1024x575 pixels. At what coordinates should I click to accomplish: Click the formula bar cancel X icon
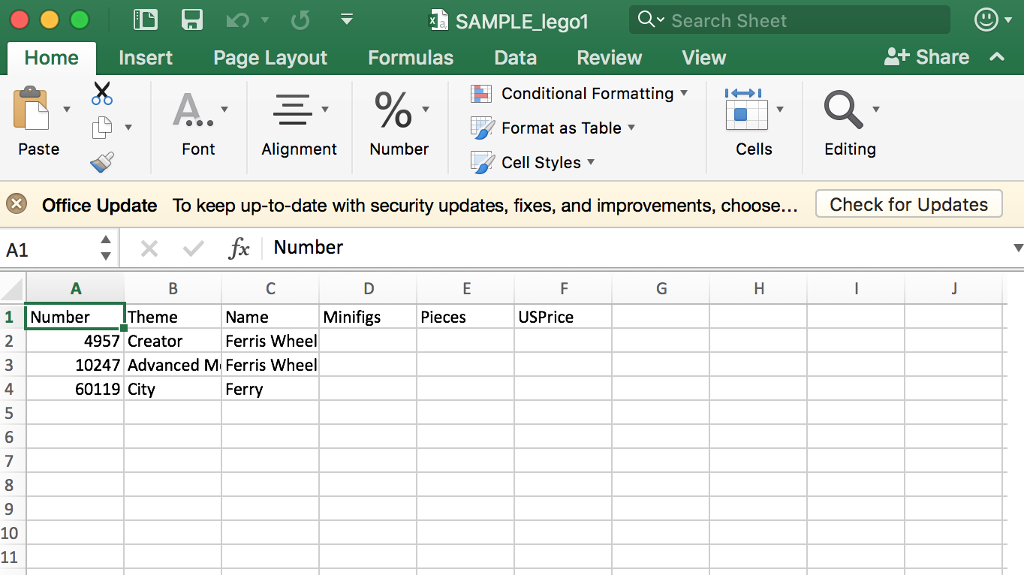[x=150, y=248]
